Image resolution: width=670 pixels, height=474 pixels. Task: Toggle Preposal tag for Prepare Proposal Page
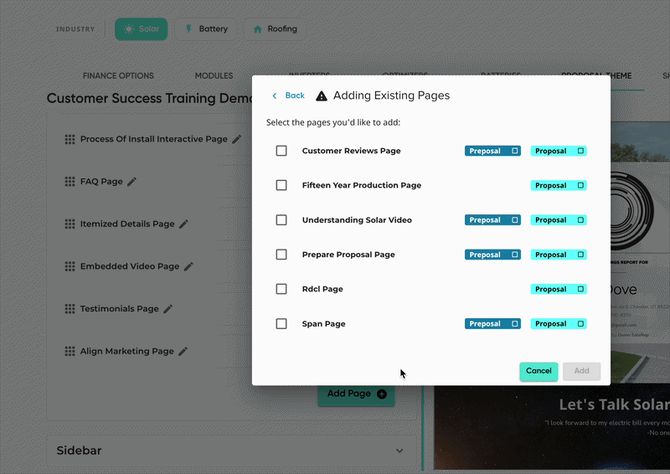coord(493,254)
